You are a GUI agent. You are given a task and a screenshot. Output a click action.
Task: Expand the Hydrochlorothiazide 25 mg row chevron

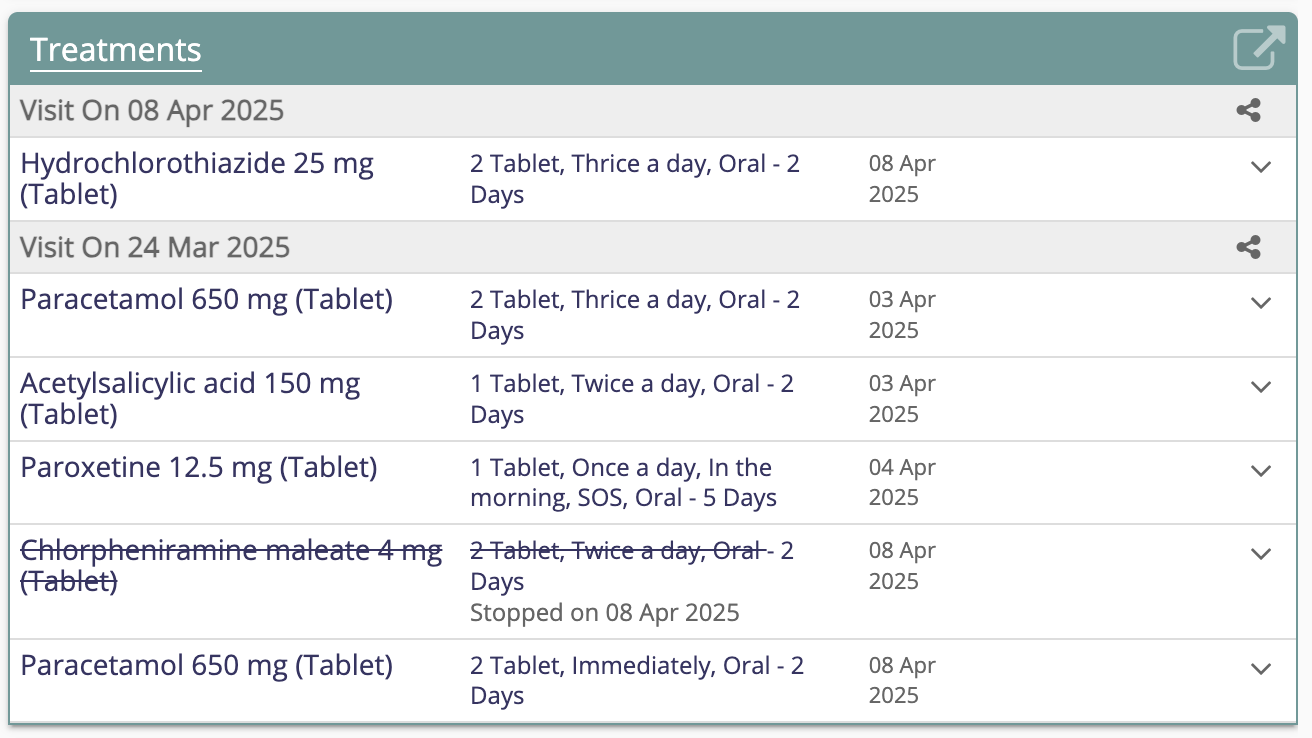point(1261,167)
